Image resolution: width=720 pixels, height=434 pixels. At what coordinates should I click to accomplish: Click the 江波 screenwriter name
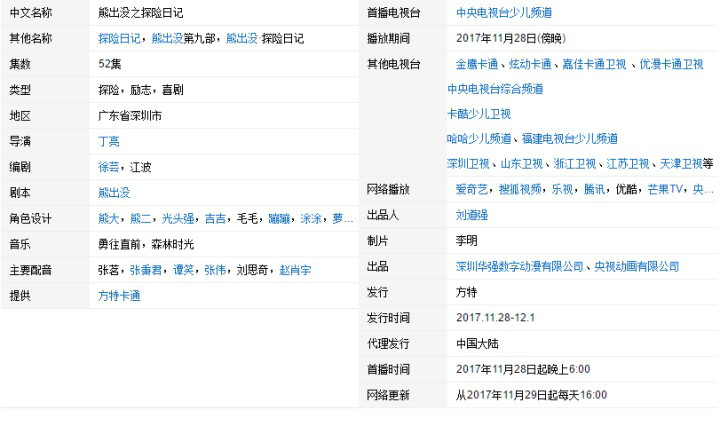tap(141, 167)
